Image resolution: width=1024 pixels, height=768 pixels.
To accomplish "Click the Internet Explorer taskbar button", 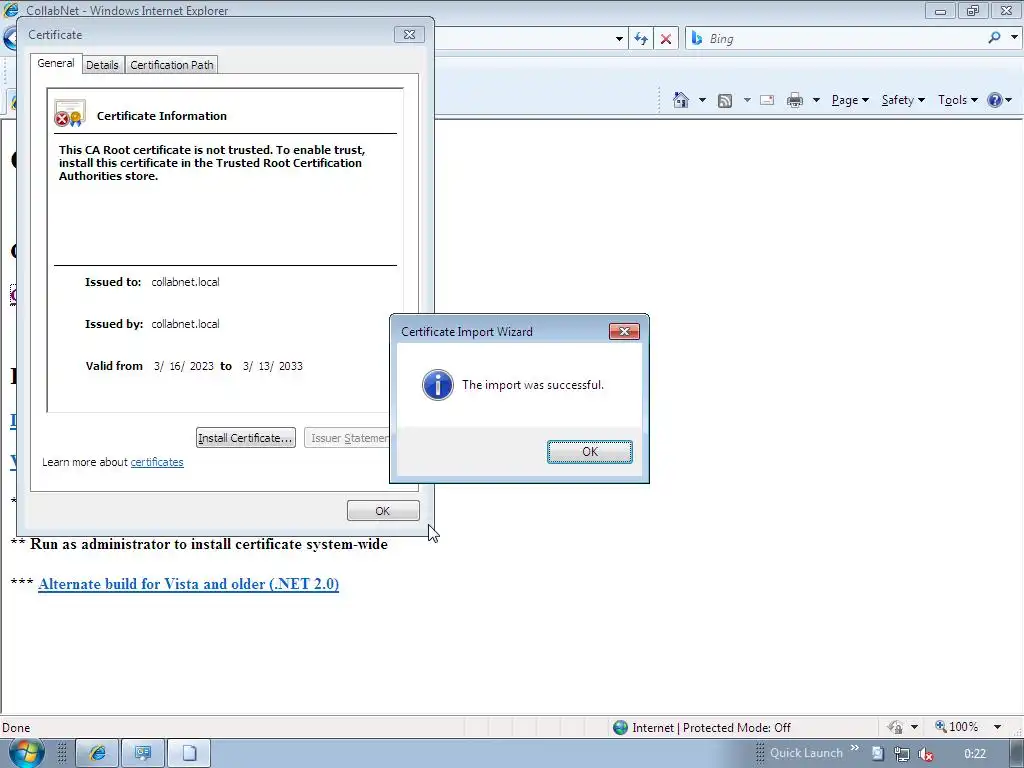I will 97,753.
